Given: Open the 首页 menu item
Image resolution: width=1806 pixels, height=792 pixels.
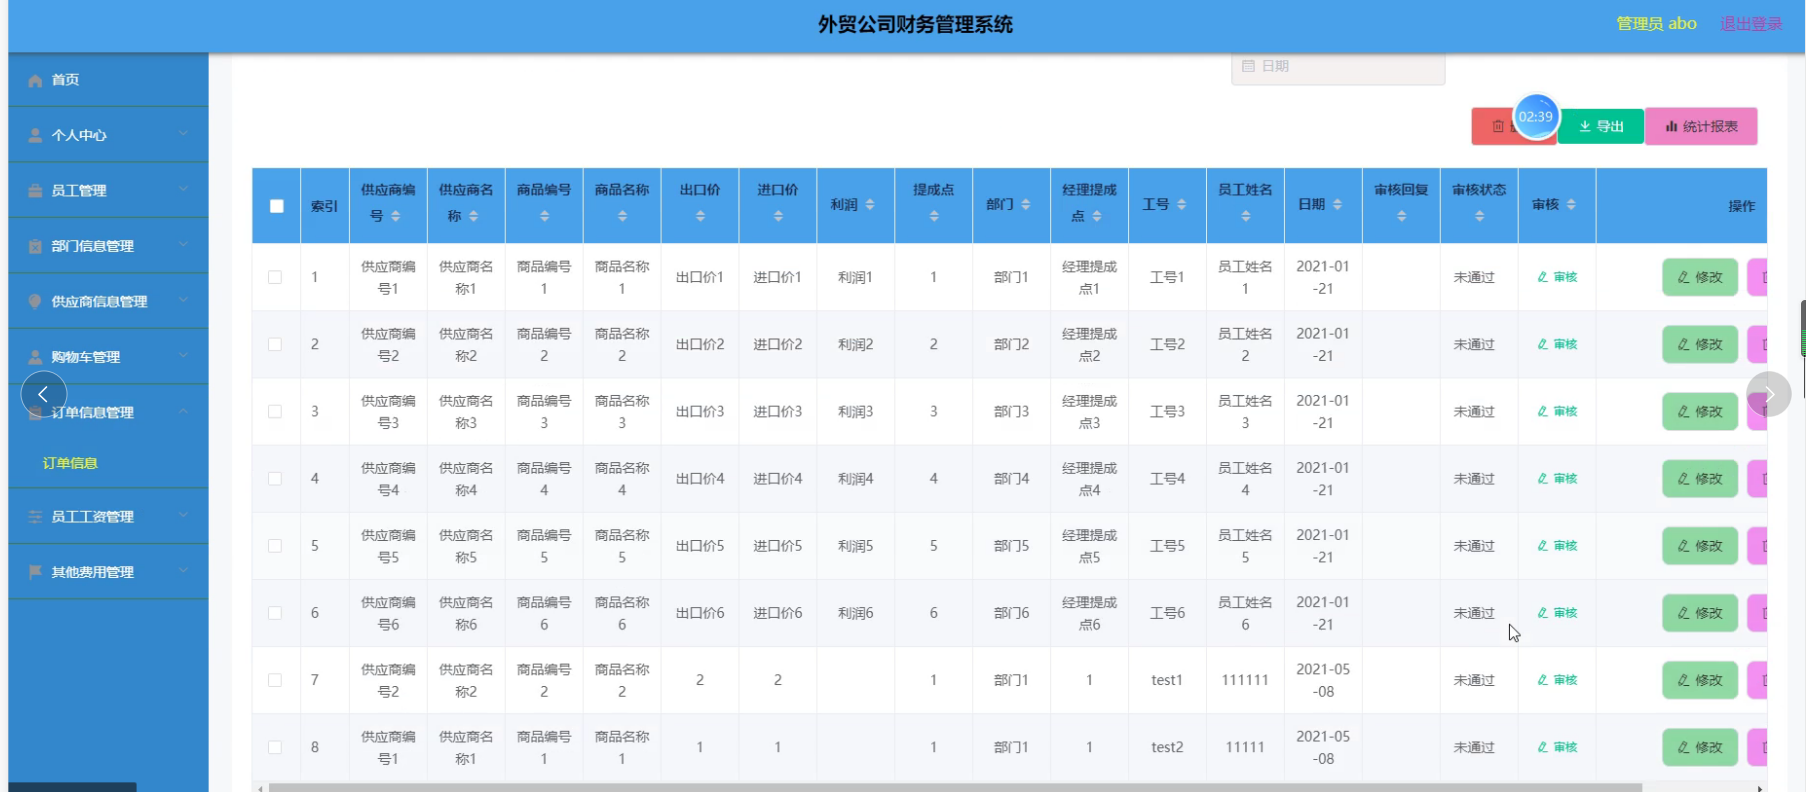Looking at the screenshot, I should click(108, 80).
